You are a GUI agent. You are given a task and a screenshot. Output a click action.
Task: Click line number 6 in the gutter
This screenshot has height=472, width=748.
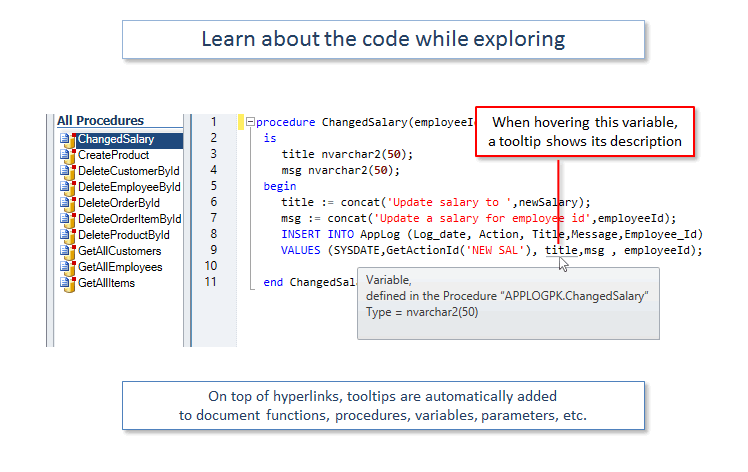pos(214,202)
